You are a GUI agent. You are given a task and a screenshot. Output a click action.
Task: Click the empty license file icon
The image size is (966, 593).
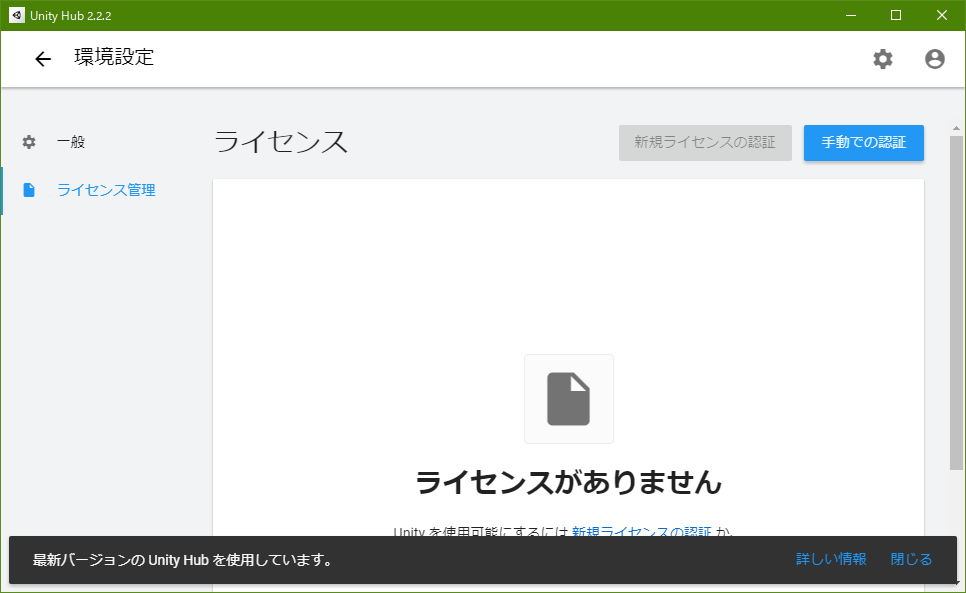(x=569, y=399)
